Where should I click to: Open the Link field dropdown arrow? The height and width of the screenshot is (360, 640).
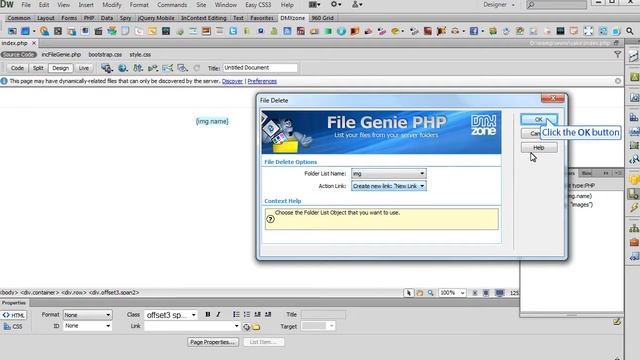(236, 326)
